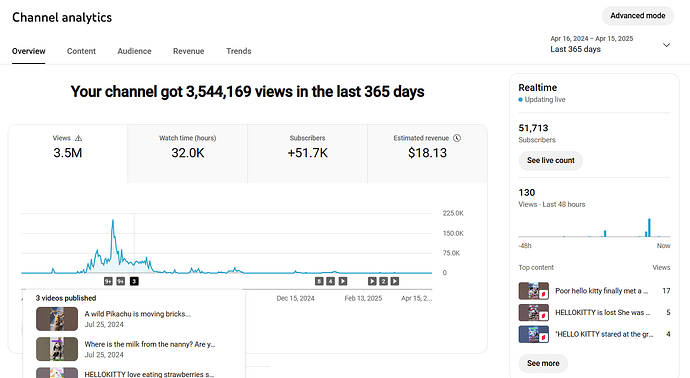Click the warning icon next to Views

pyautogui.click(x=78, y=138)
